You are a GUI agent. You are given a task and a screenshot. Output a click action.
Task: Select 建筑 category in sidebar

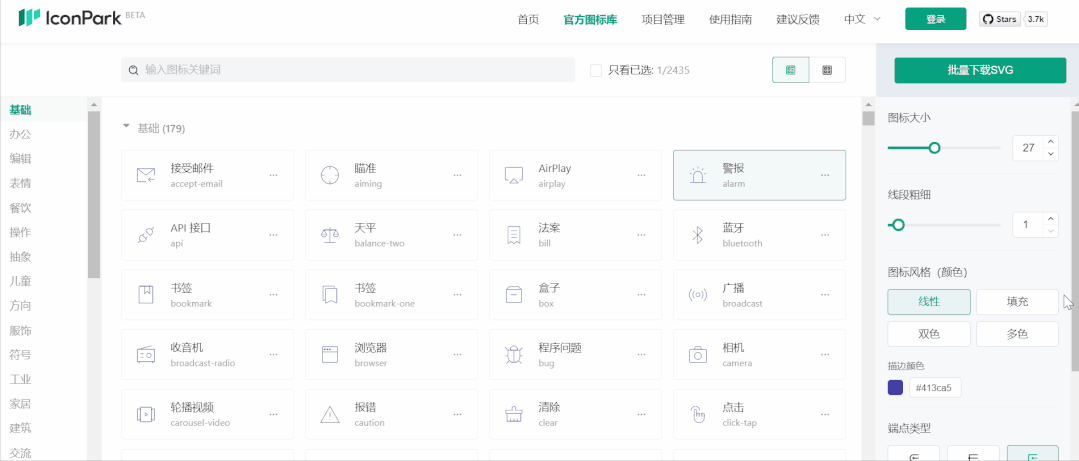coord(20,428)
